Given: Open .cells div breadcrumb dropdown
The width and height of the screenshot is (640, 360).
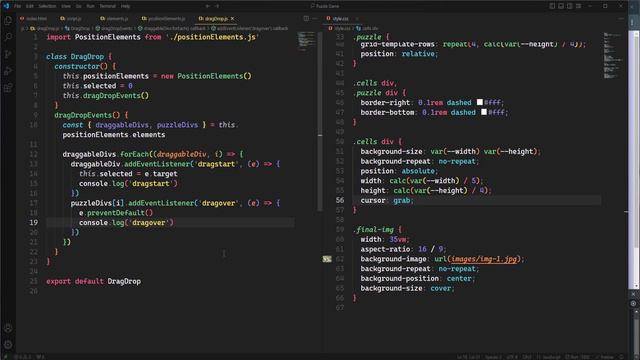Looking at the screenshot, I should coord(367,29).
